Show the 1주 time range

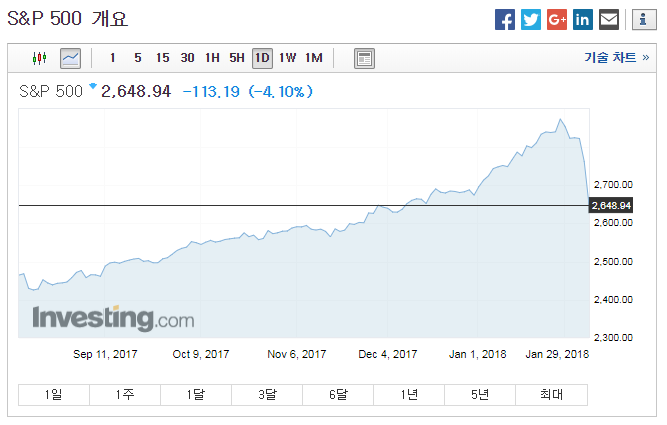(125, 395)
